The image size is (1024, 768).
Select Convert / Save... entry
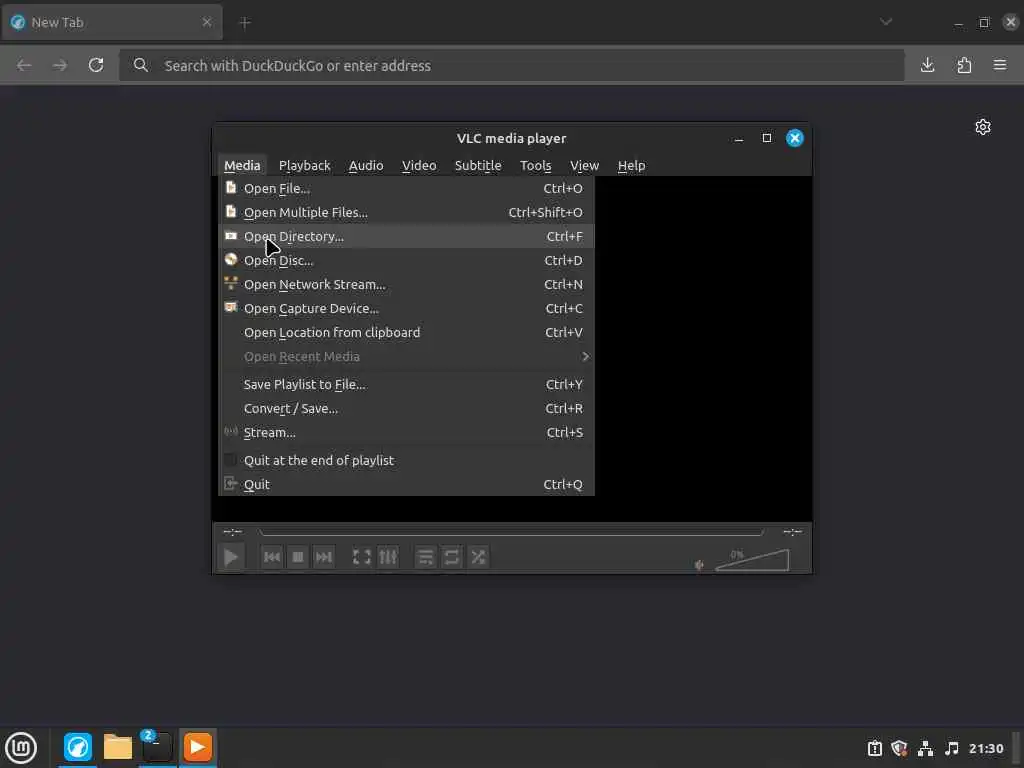click(x=406, y=409)
